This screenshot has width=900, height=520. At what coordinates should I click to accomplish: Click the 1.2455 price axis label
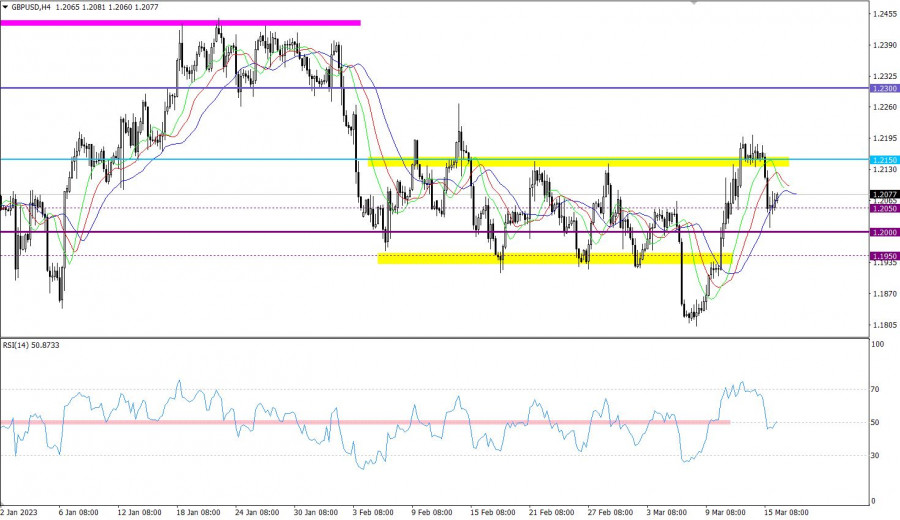point(884,14)
